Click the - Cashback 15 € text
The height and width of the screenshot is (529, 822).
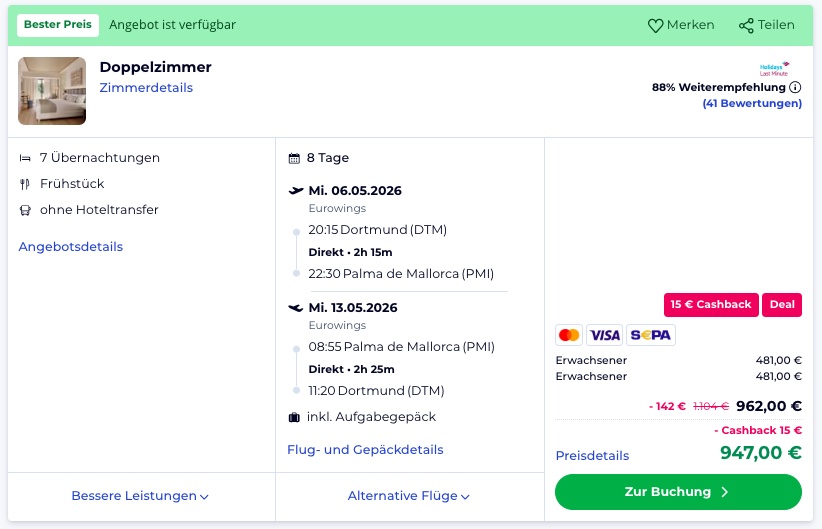(x=758, y=430)
